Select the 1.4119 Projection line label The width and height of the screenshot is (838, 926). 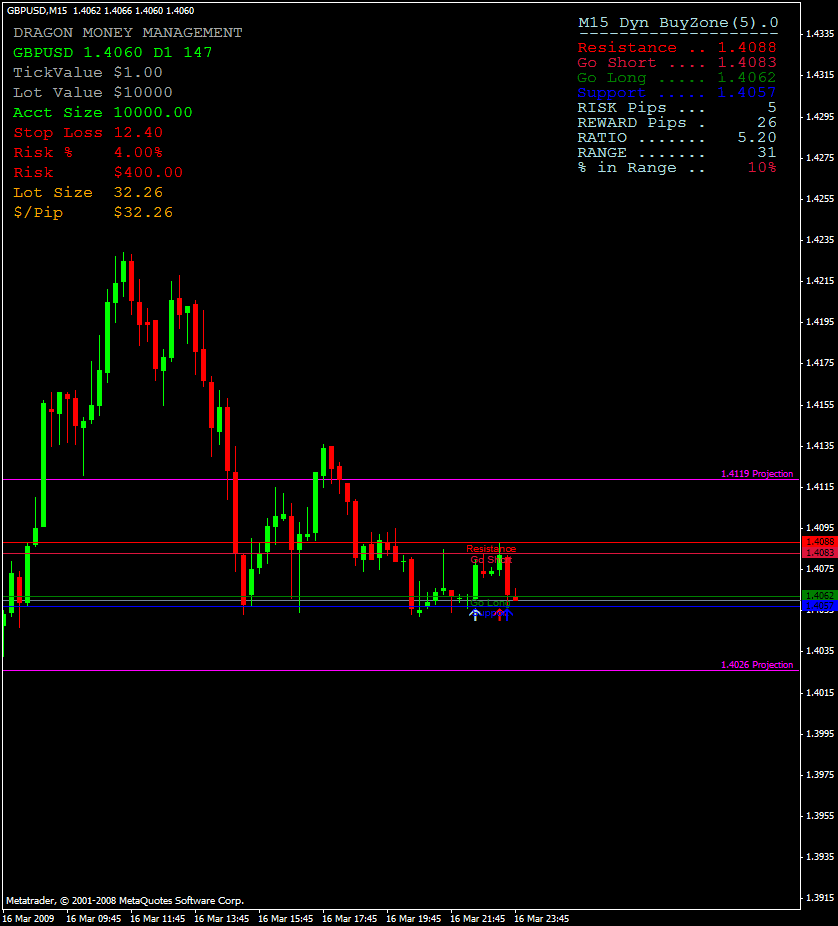click(x=757, y=474)
